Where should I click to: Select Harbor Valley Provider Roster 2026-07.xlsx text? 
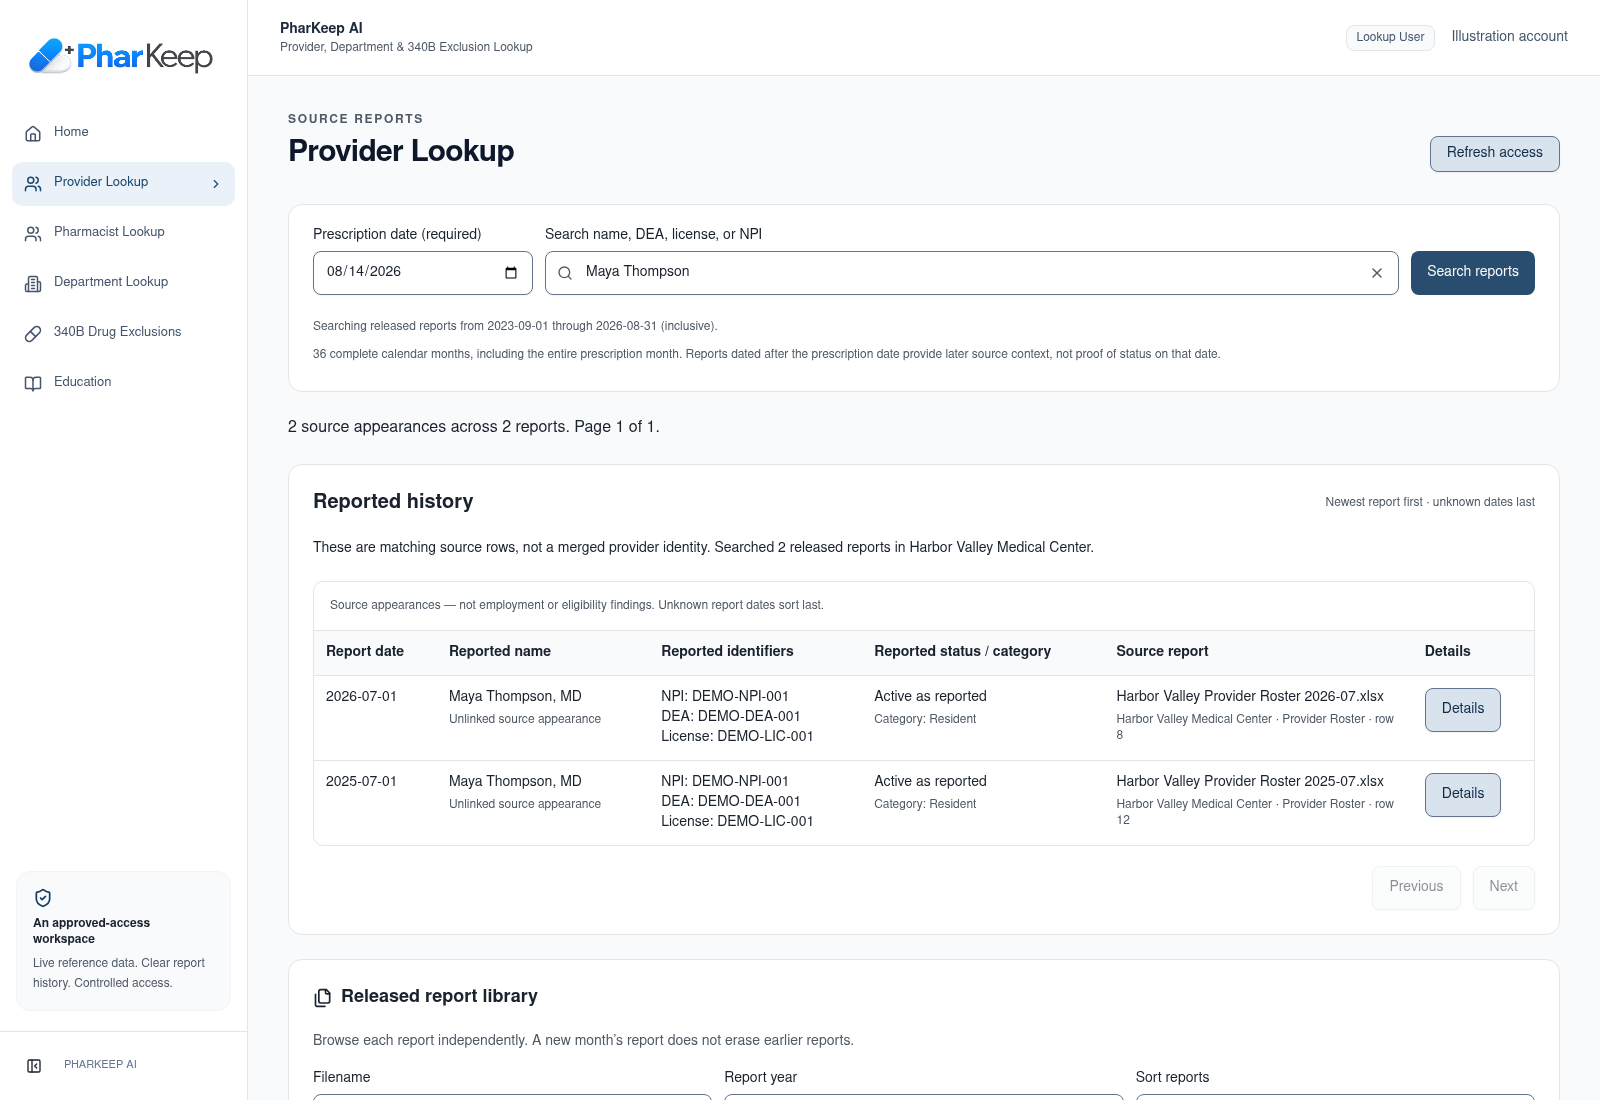[1250, 696]
